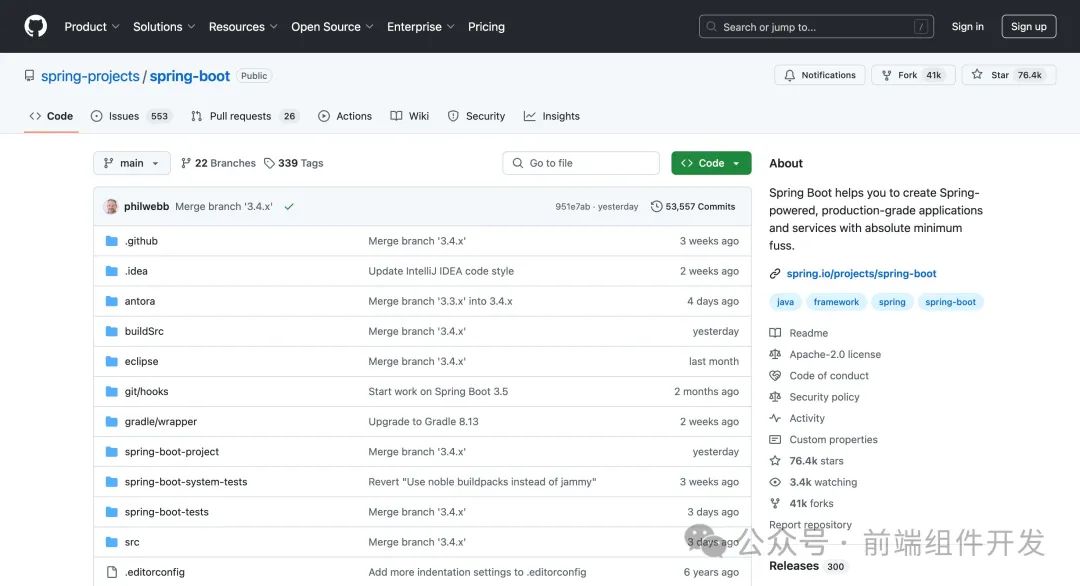Screen dimensions: 1080x586
Task: Expand the Solutions menu
Action: click(x=164, y=27)
